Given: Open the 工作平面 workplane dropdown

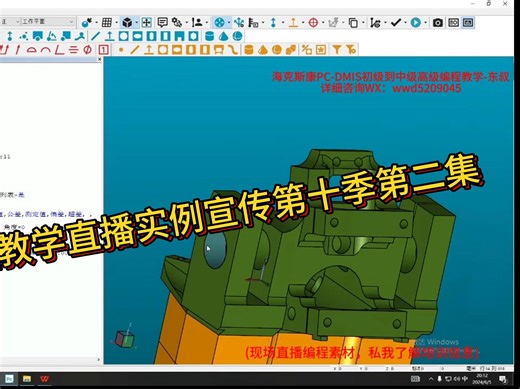Looking at the screenshot, I should coord(48,22).
